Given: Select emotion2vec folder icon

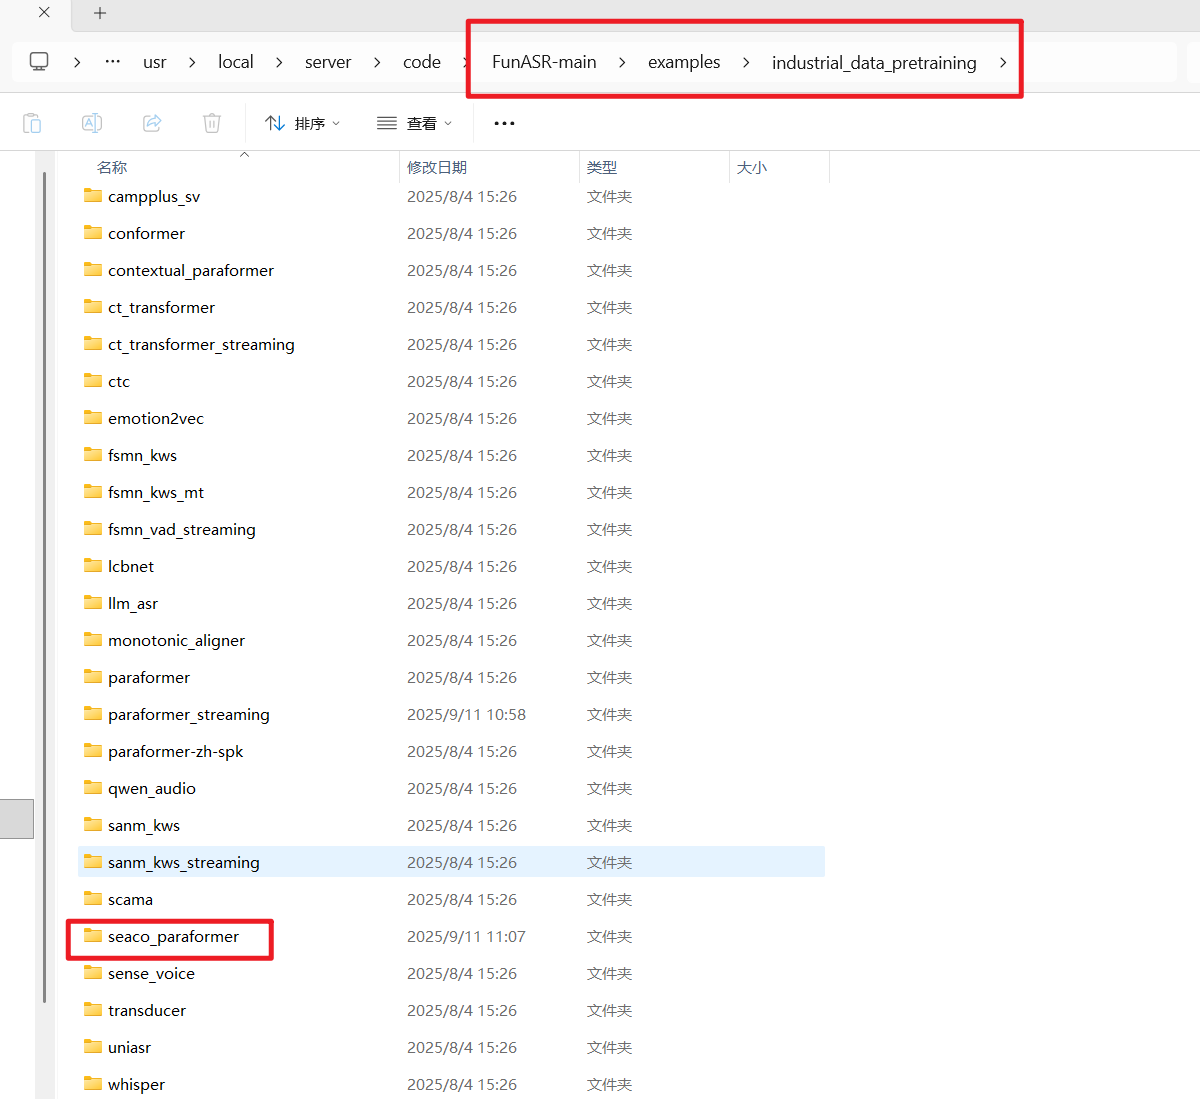Looking at the screenshot, I should pyautogui.click(x=93, y=418).
